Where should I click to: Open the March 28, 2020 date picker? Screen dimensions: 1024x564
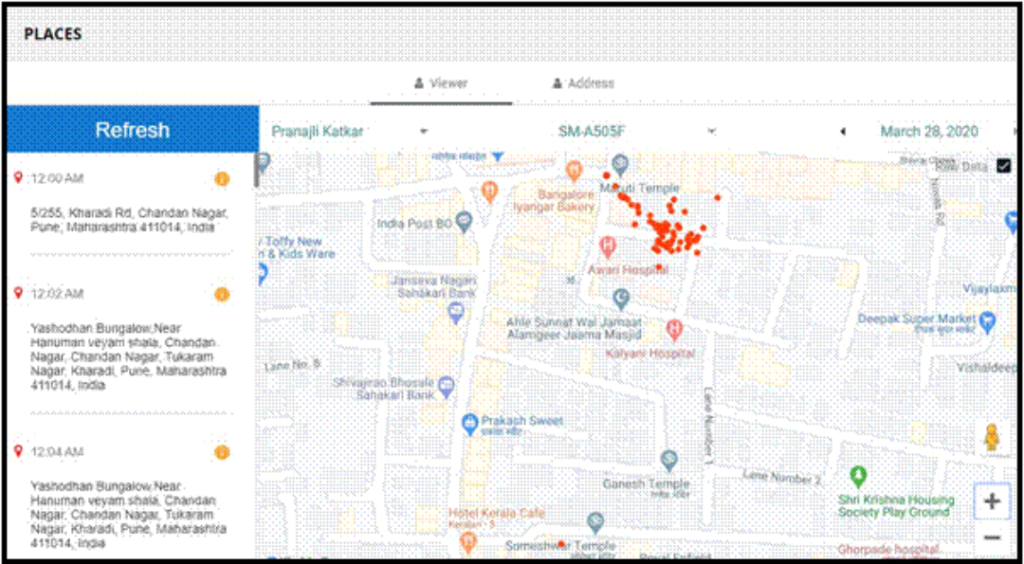coord(929,131)
